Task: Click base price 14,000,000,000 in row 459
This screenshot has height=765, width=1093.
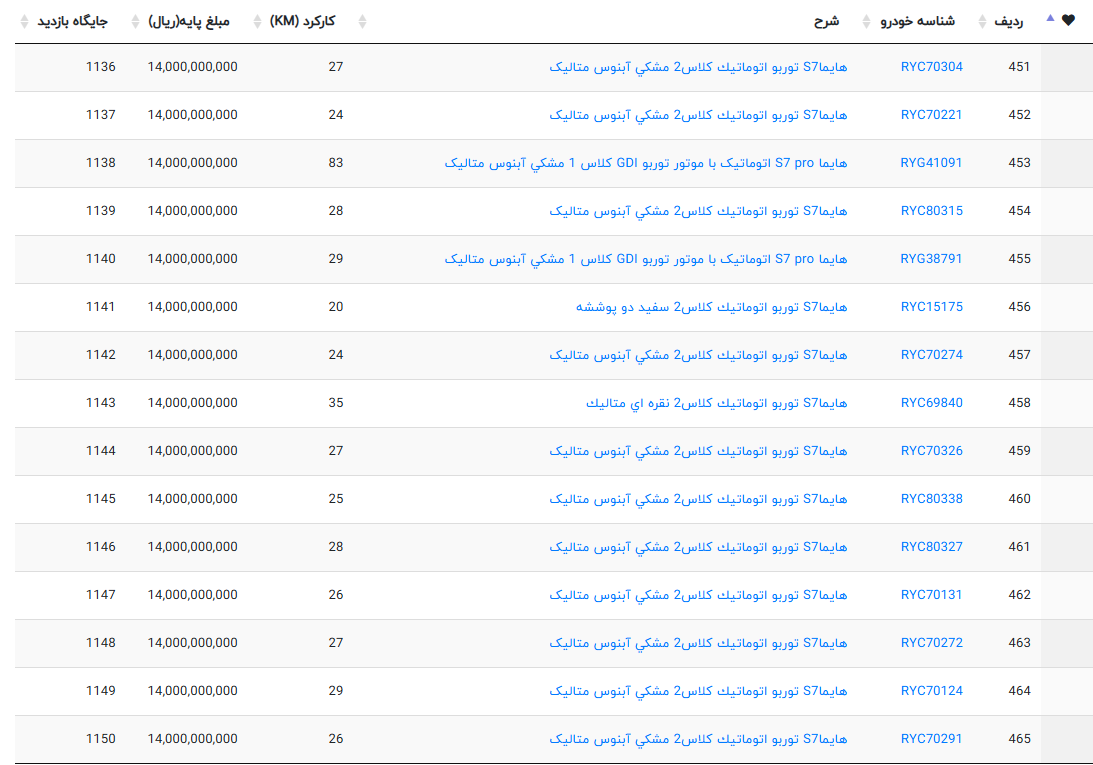Action: [192, 451]
